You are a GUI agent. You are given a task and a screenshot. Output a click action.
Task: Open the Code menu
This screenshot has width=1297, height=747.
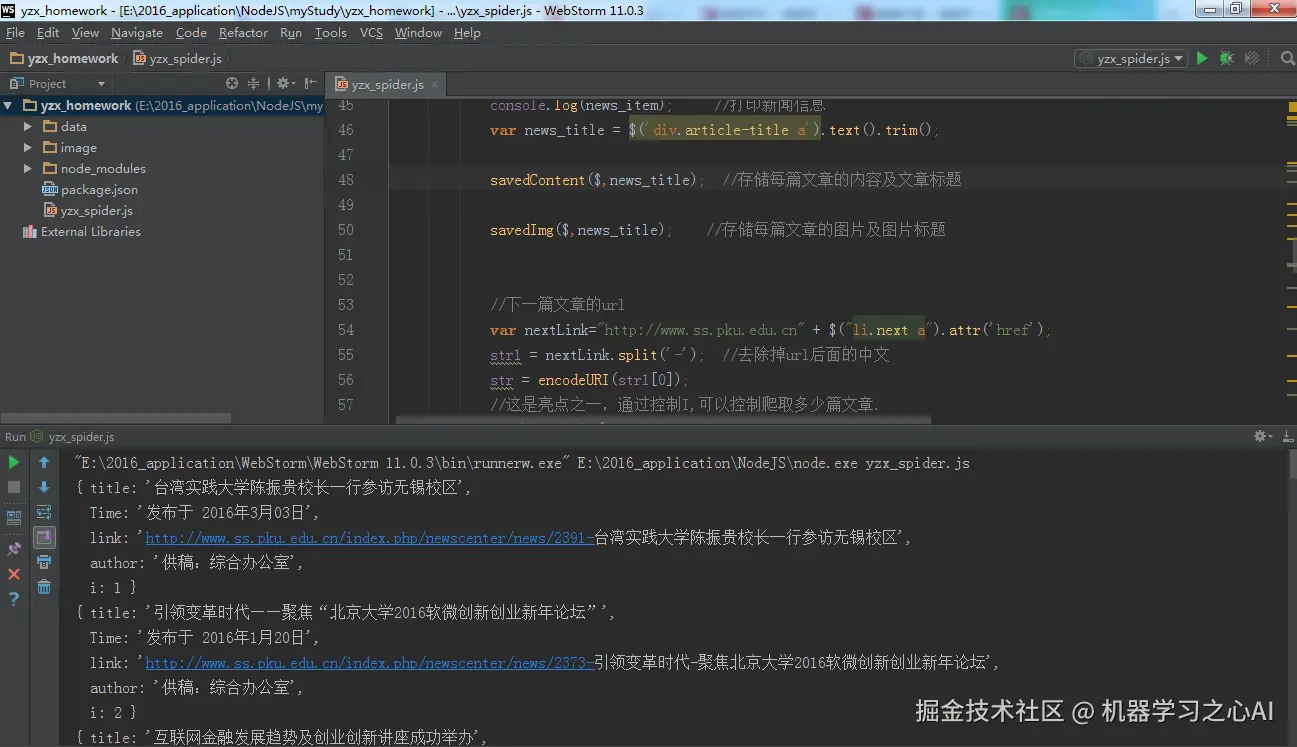click(191, 33)
